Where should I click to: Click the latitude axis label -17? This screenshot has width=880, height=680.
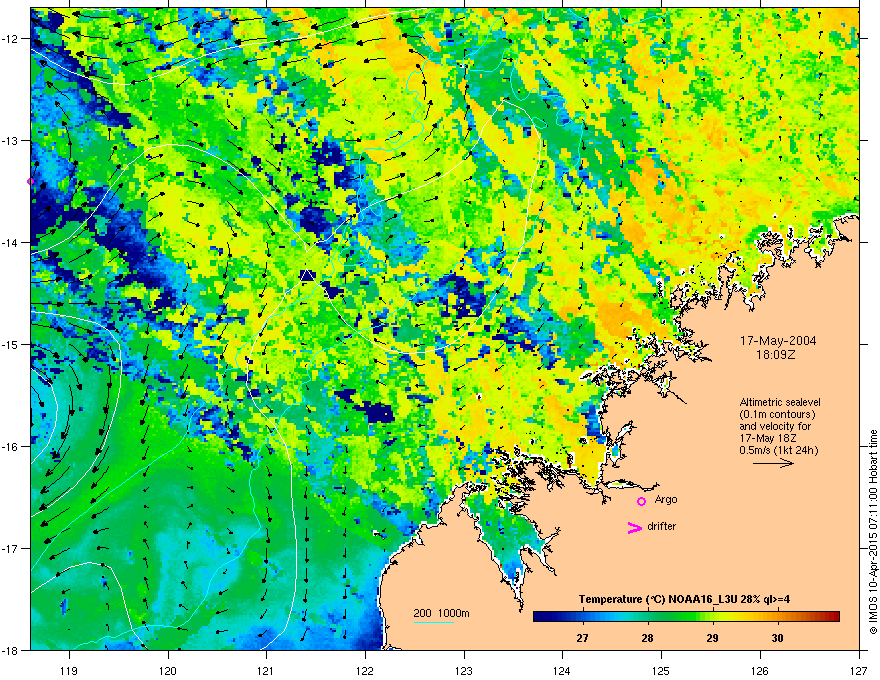(11, 548)
